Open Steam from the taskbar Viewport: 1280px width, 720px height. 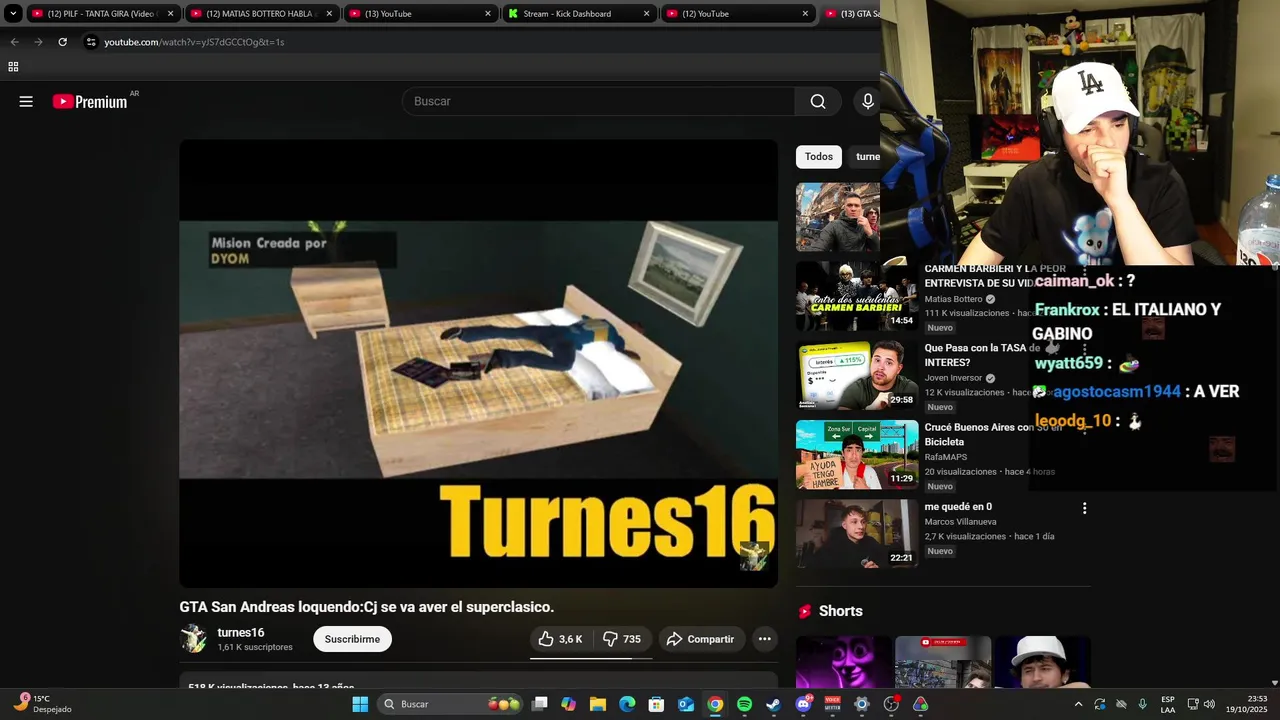[x=773, y=704]
